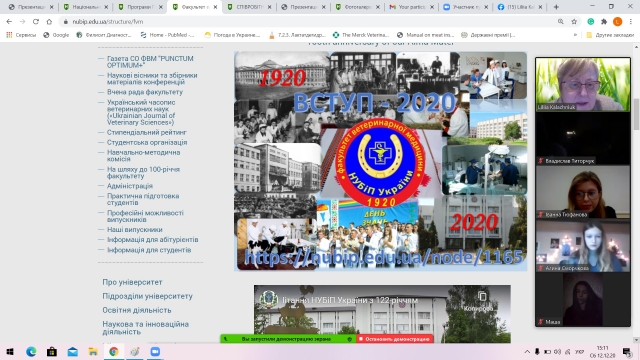Open Microsoft Store from the taskbar
Viewport: 640px width, 360px height.
click(52, 351)
